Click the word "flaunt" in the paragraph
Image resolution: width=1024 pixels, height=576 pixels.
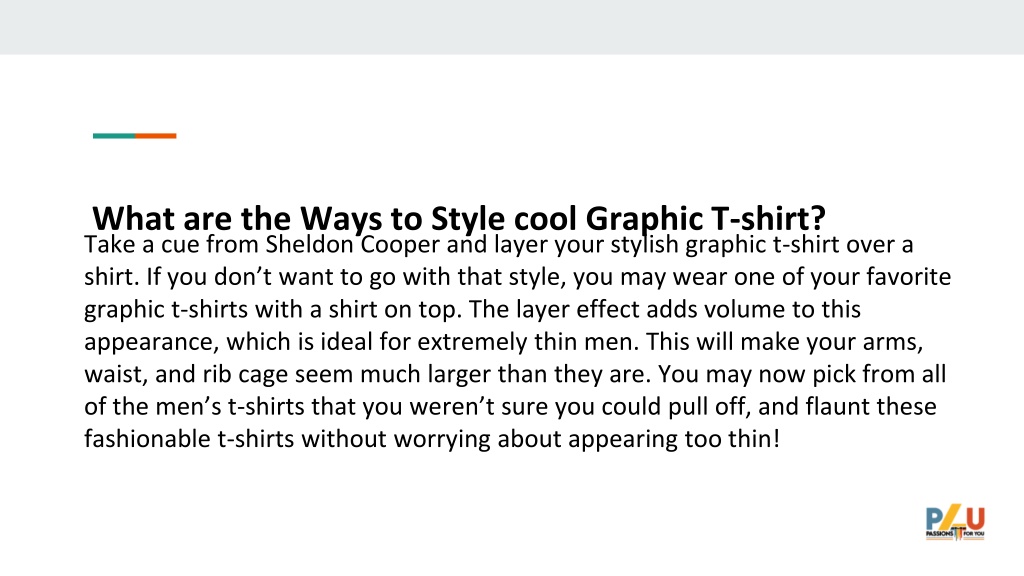pos(837,406)
